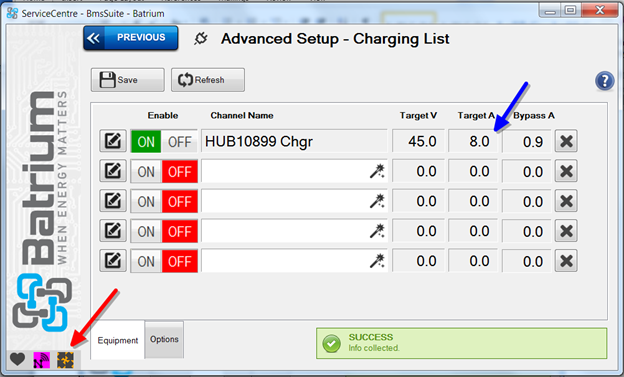Viewport: 624px width, 377px height.
Task: Click edit icon of fourth channel row
Action: (113, 230)
